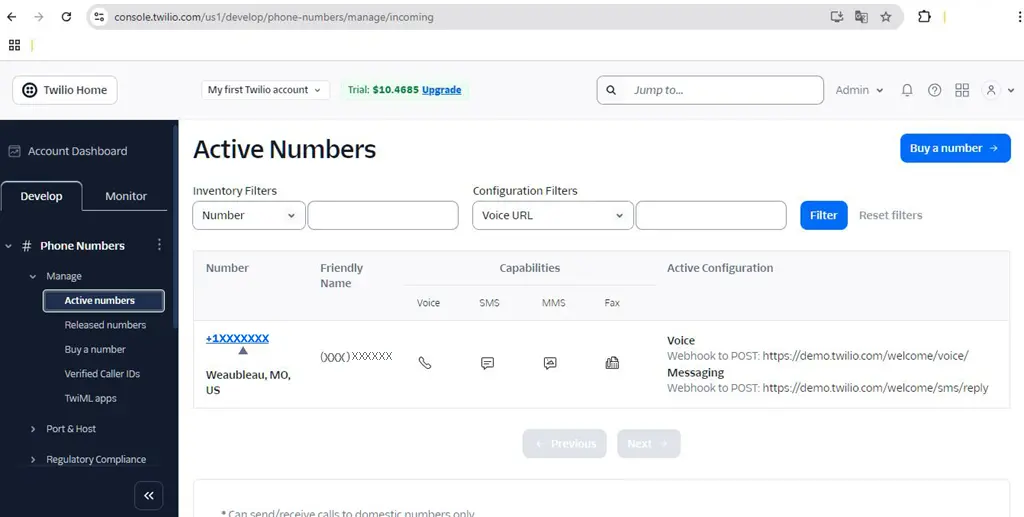The image size is (1024, 517).
Task: Open TwiML apps in sidebar
Action: [90, 398]
